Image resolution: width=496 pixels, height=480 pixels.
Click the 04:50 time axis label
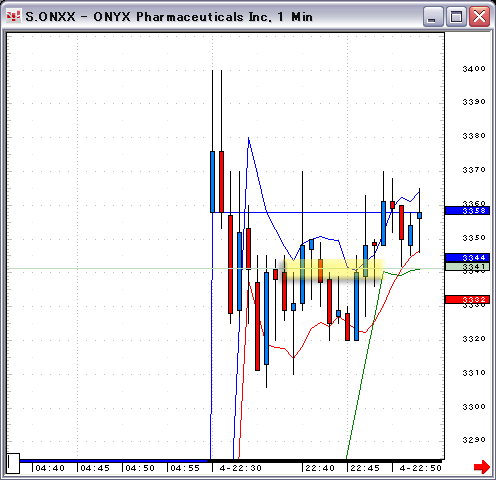[x=140, y=468]
